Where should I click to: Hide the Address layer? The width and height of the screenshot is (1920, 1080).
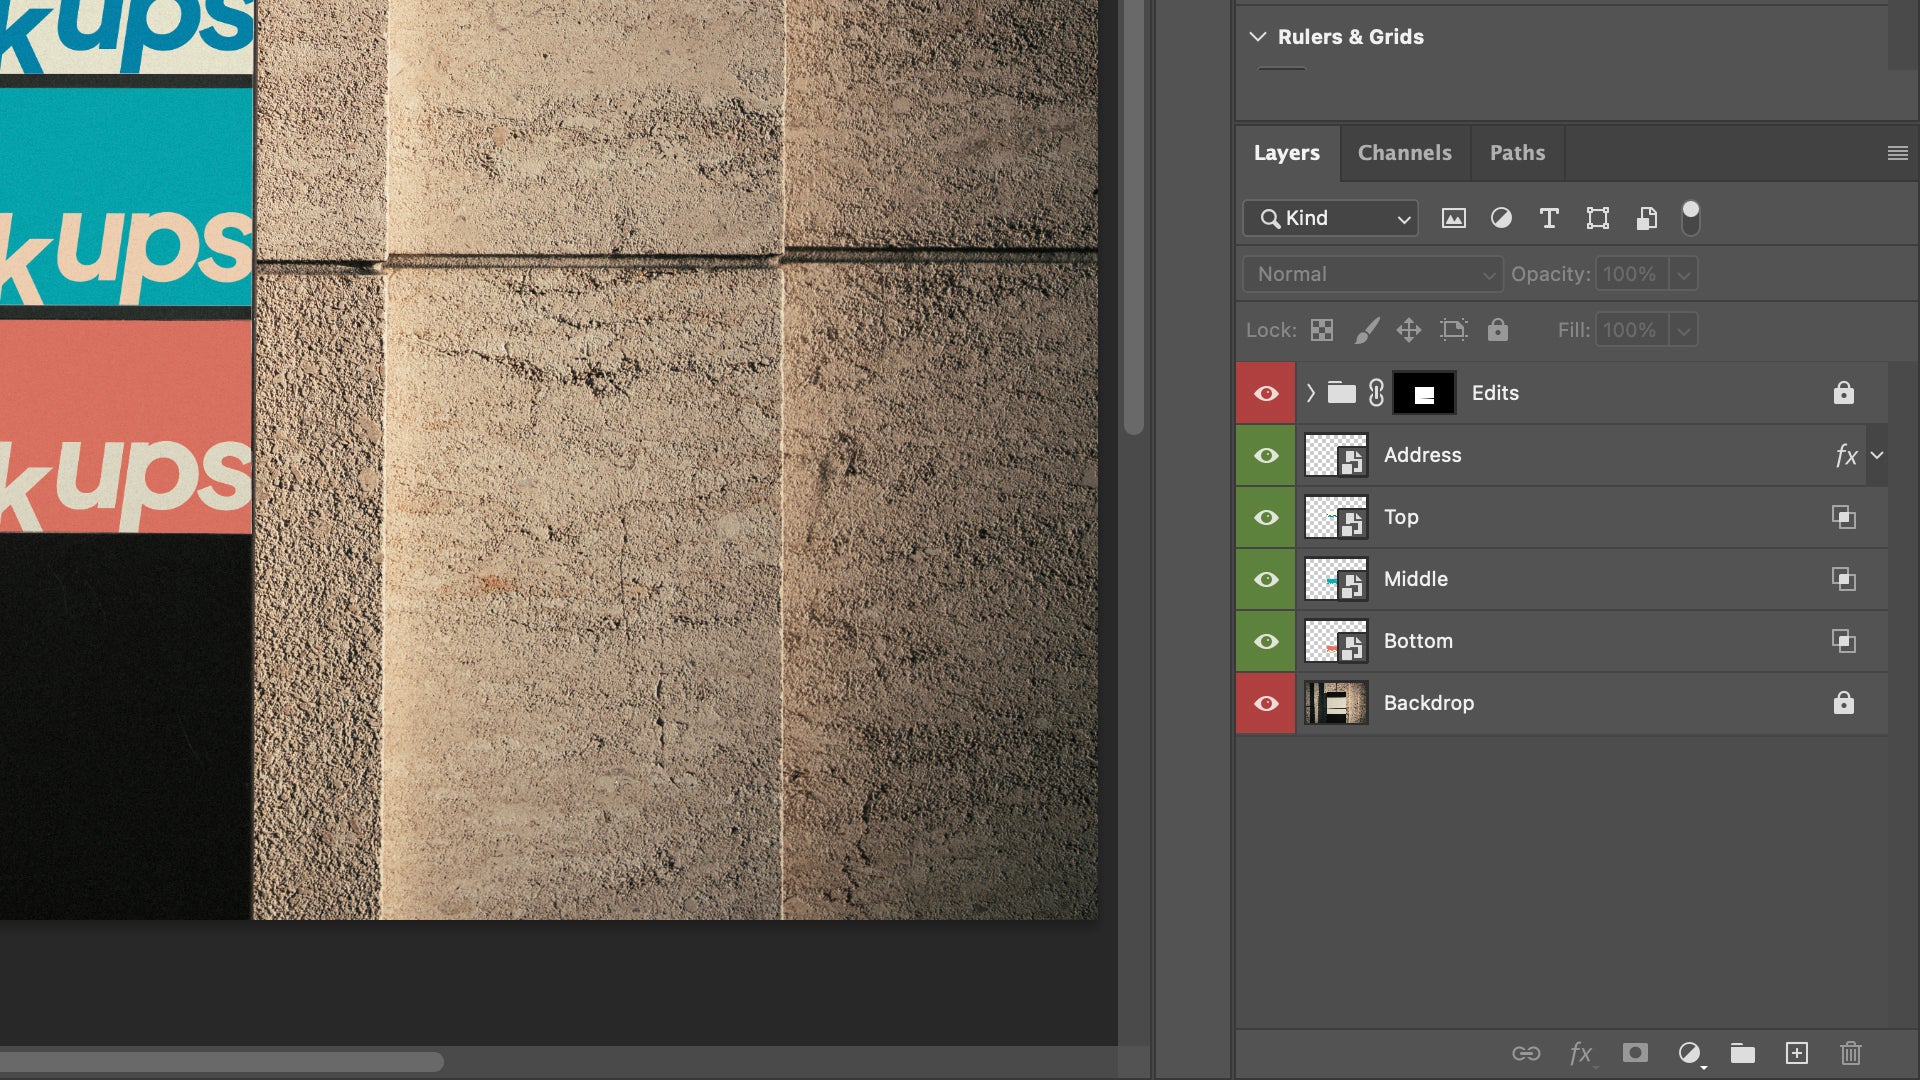pos(1266,455)
